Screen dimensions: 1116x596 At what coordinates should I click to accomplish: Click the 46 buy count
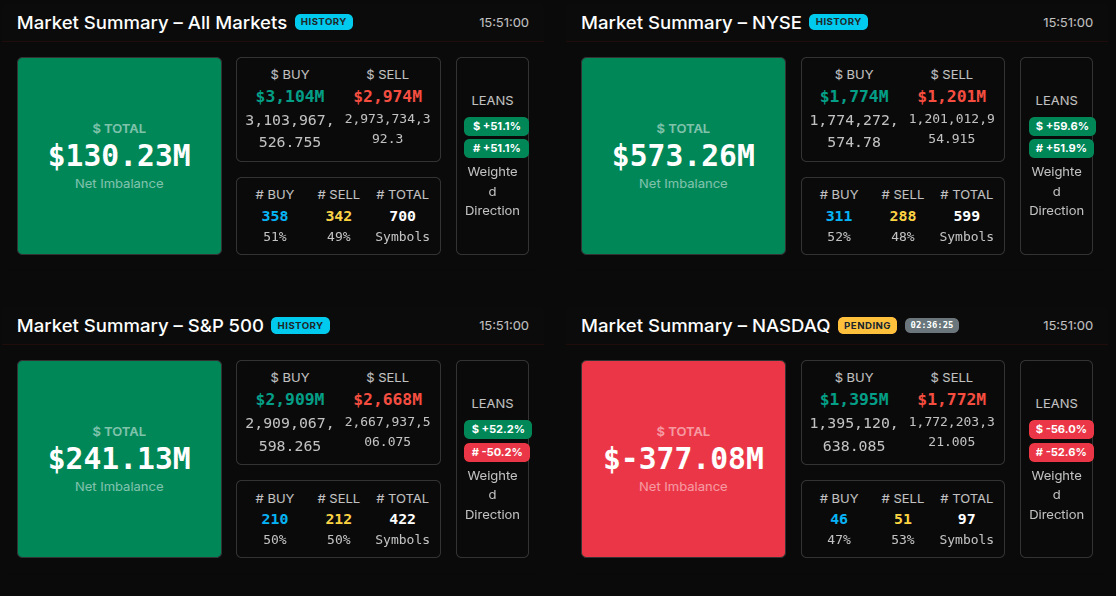tap(839, 520)
